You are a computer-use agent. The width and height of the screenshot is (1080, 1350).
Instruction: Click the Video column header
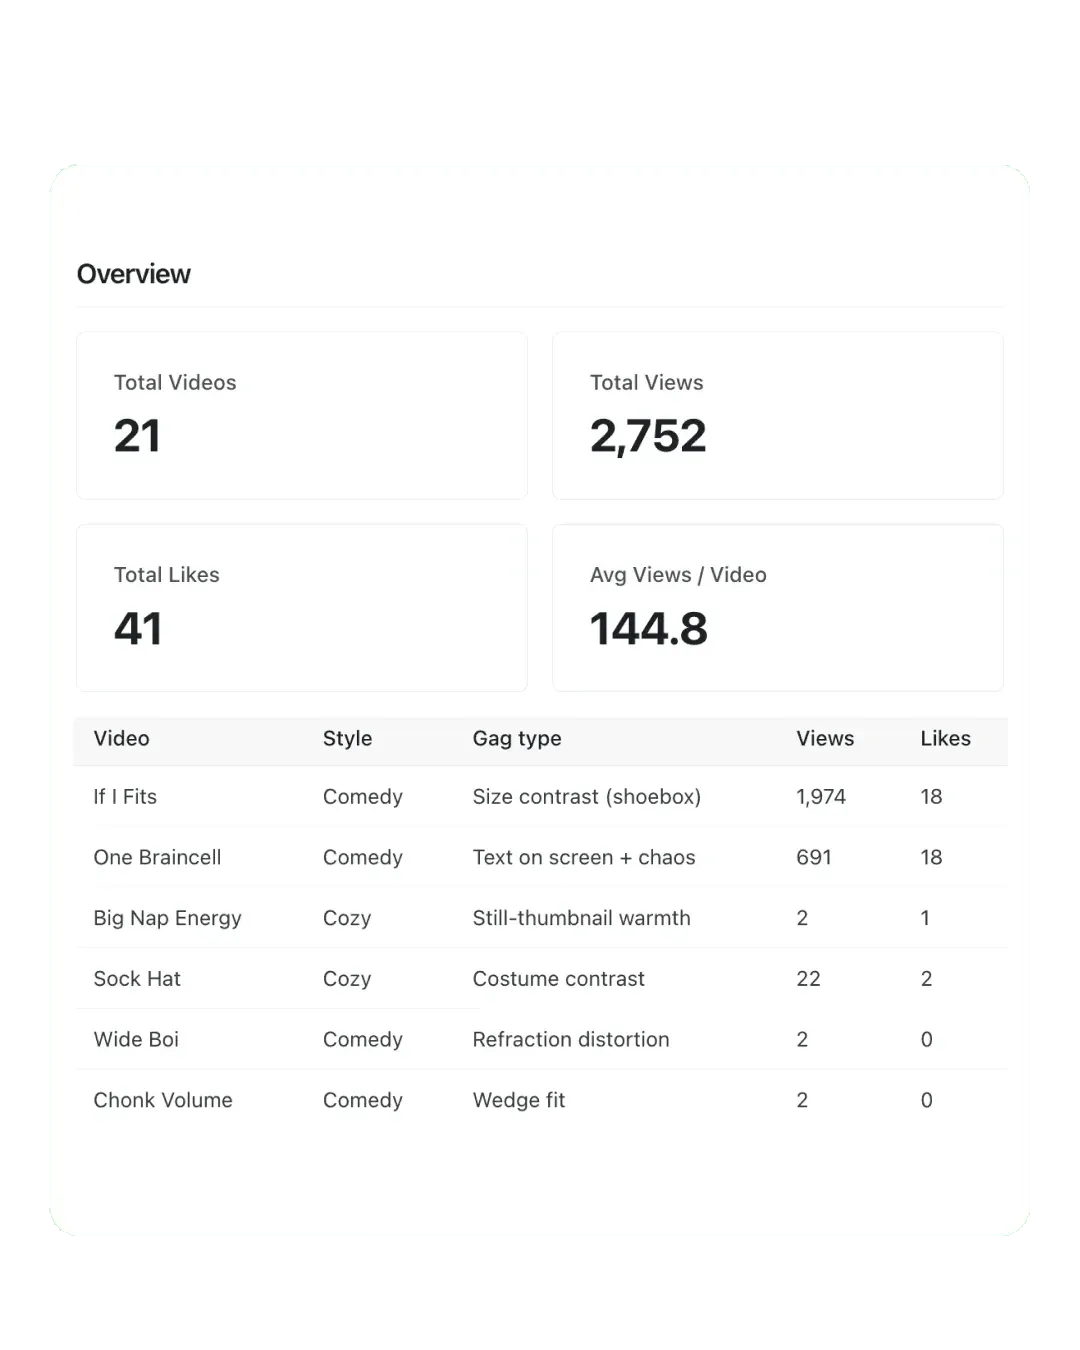tap(121, 739)
